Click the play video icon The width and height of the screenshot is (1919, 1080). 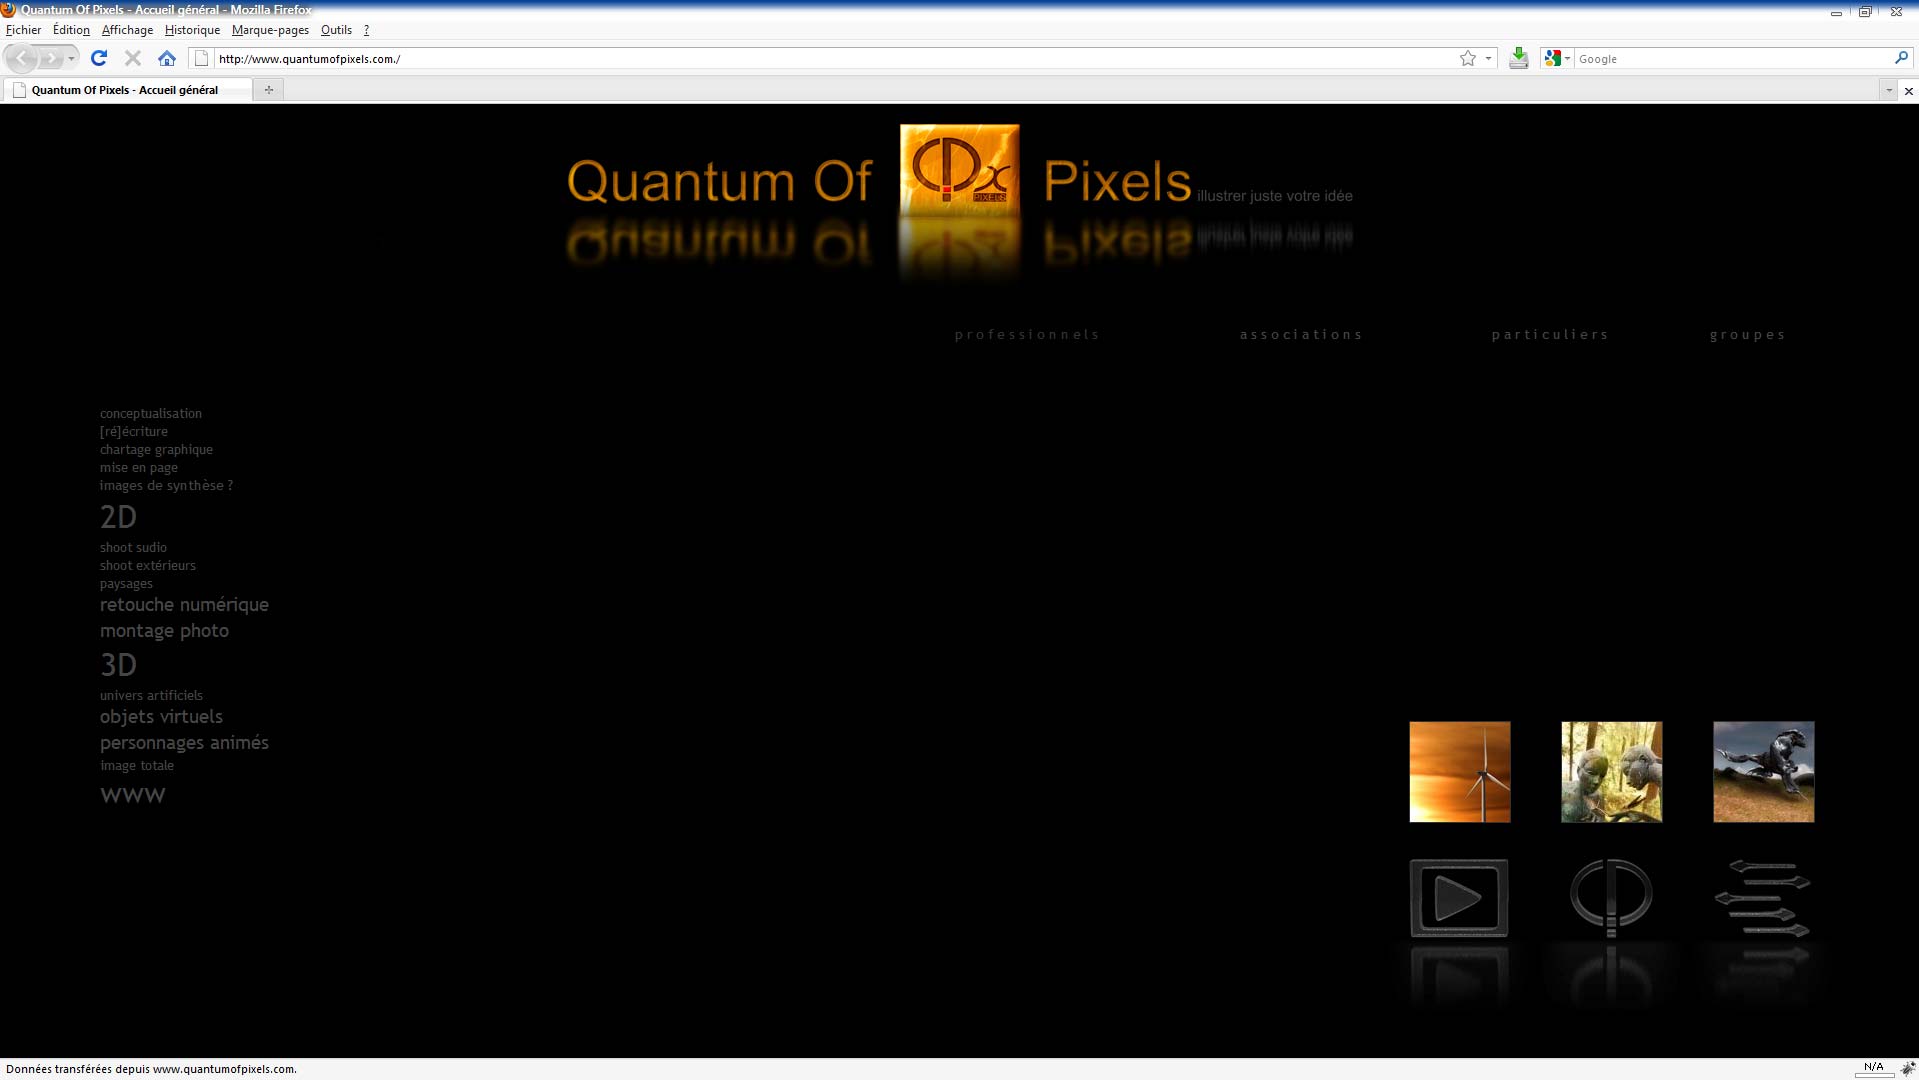1459,897
